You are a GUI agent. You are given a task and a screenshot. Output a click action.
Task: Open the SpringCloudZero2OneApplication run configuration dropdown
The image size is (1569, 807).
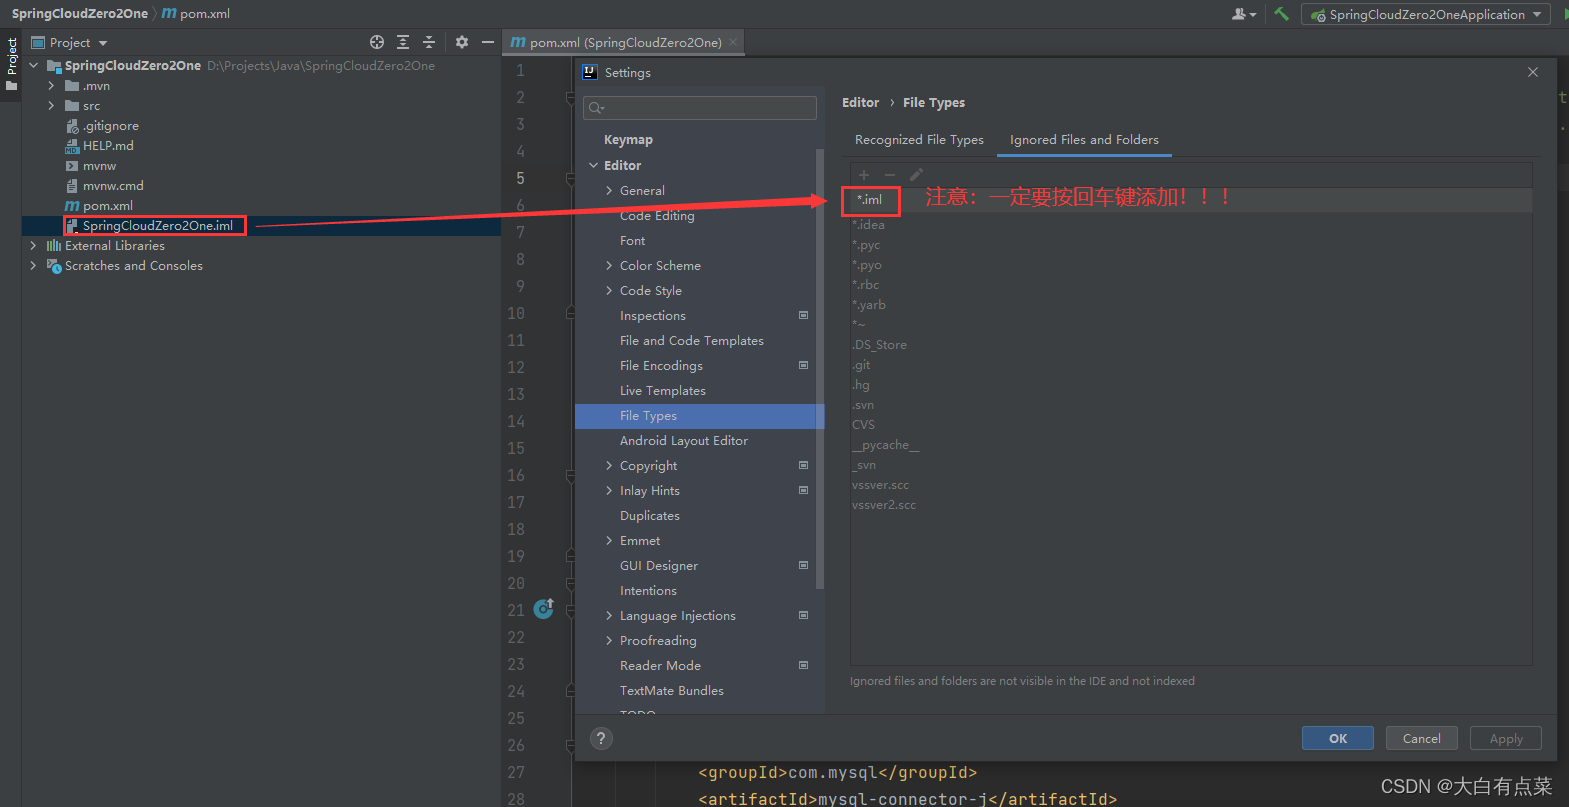click(1427, 14)
